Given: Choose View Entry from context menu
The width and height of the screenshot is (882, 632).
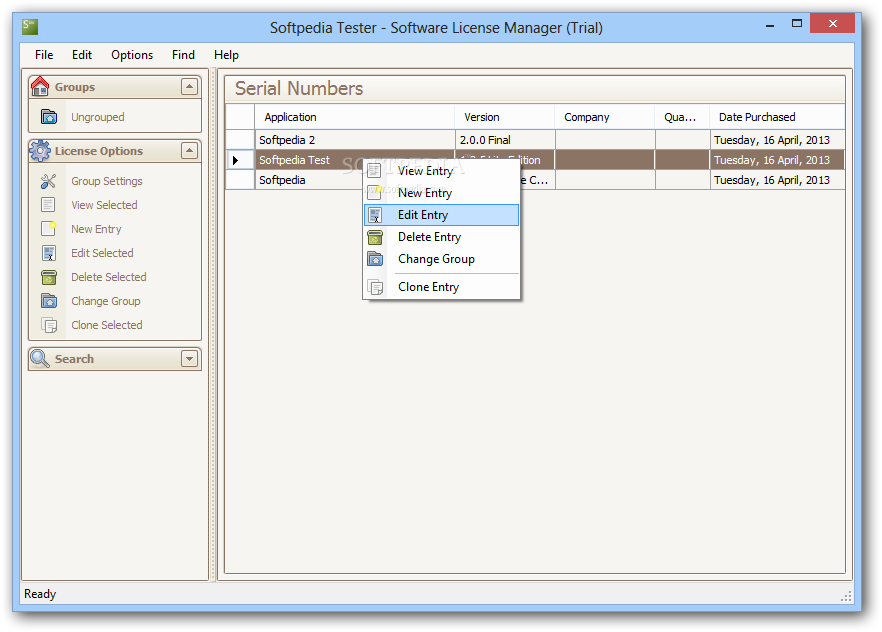Looking at the screenshot, I should coord(442,171).
